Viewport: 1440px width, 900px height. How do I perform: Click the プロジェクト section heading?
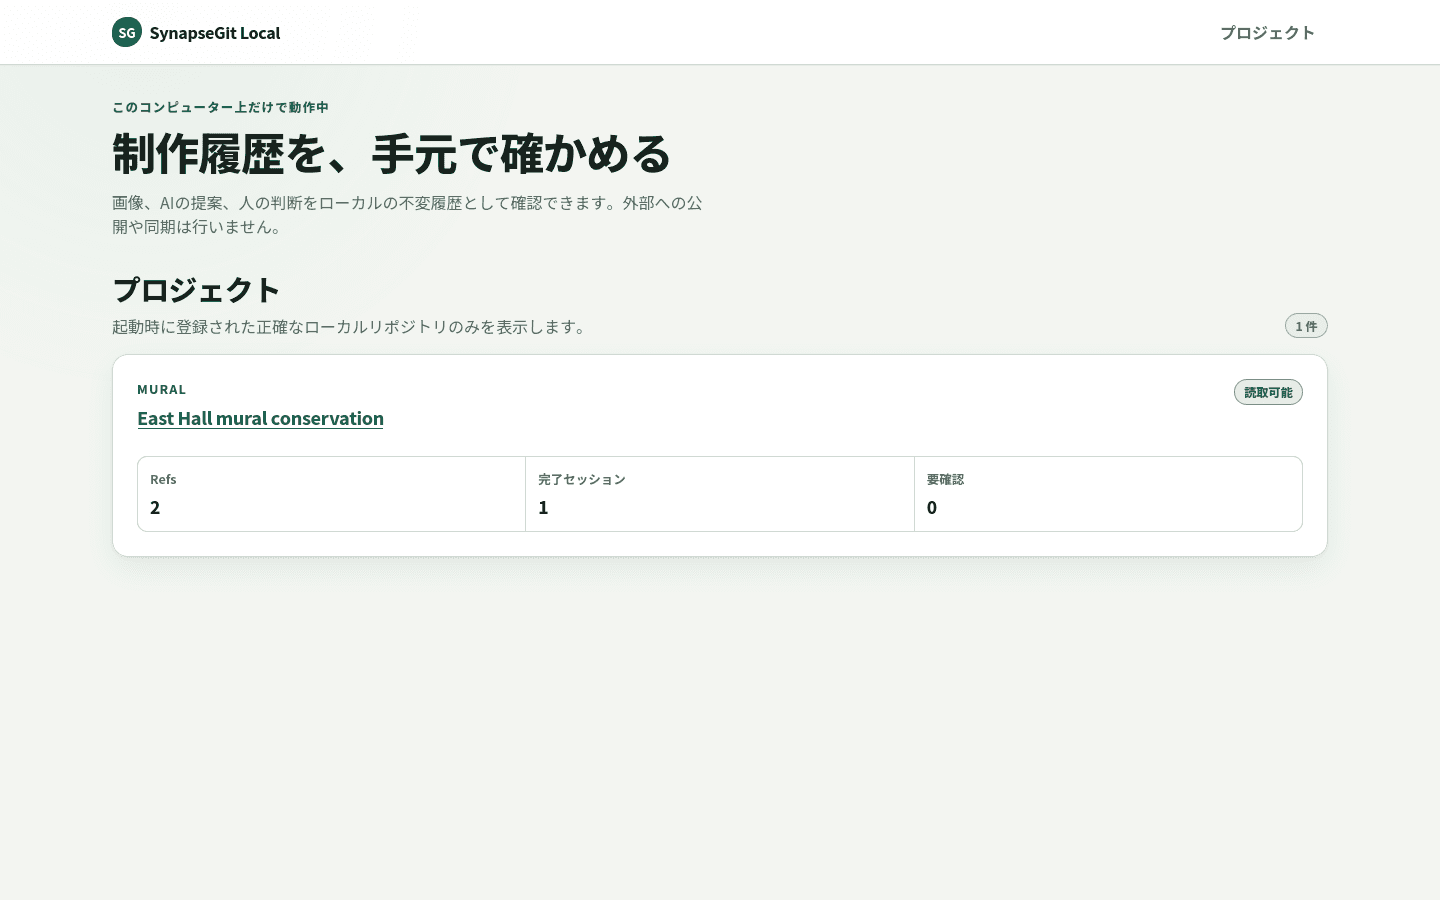(196, 289)
